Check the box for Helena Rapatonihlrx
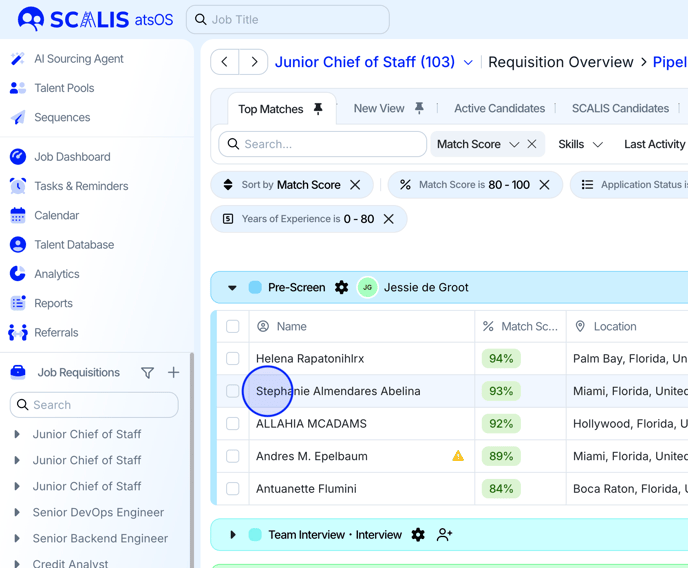Screen dimensions: 688x568 pos(233,359)
